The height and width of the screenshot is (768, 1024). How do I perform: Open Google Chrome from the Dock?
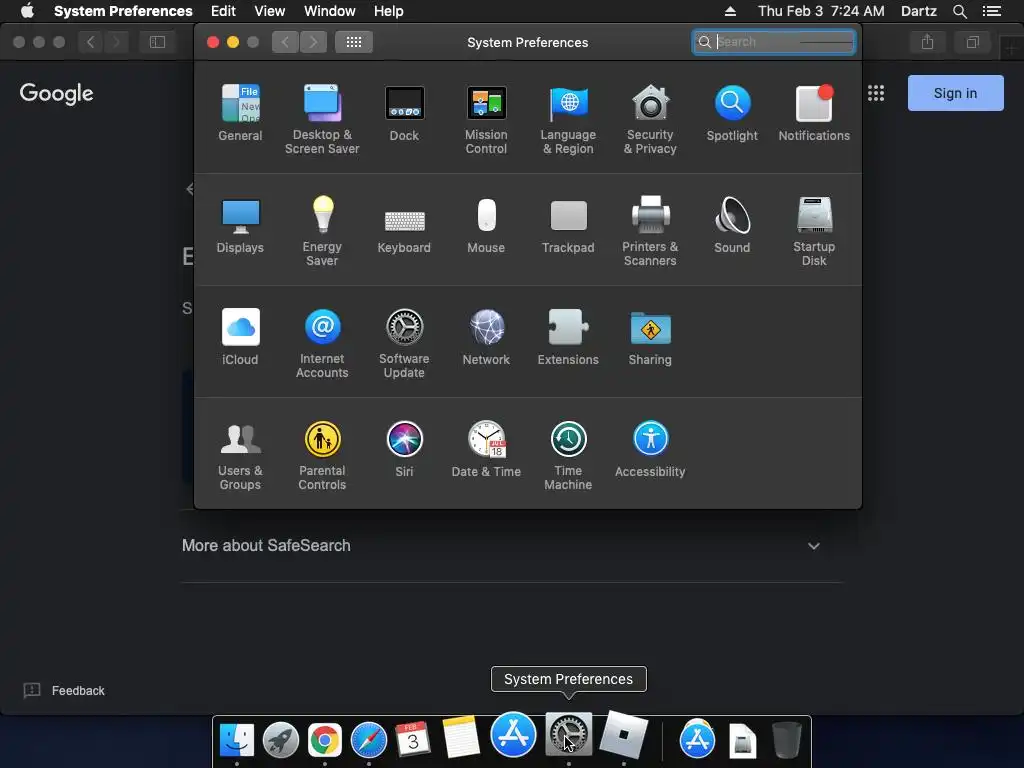click(x=325, y=740)
